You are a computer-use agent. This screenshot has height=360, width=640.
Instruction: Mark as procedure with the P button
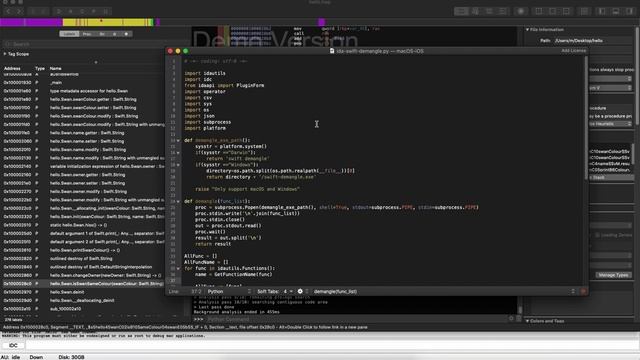click(93, 11)
